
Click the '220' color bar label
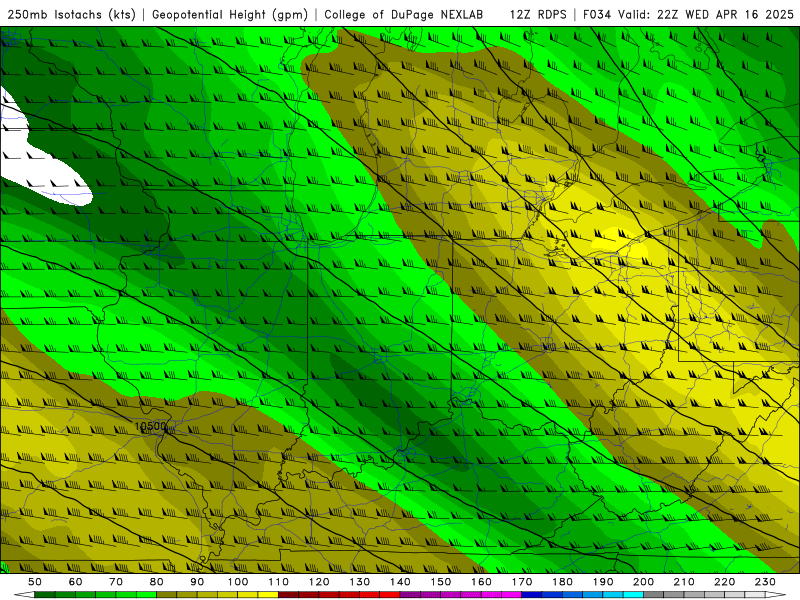725,582
